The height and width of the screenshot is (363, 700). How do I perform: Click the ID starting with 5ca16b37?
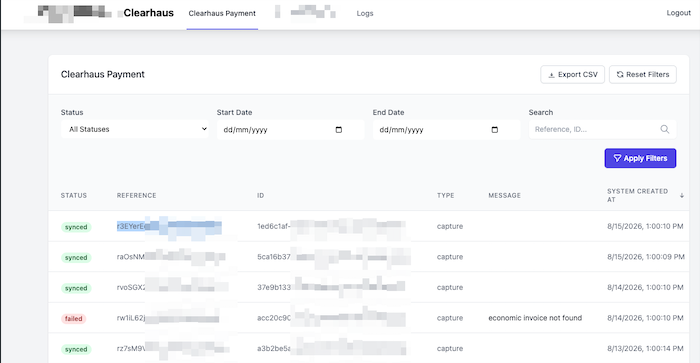pyautogui.click(x=333, y=257)
